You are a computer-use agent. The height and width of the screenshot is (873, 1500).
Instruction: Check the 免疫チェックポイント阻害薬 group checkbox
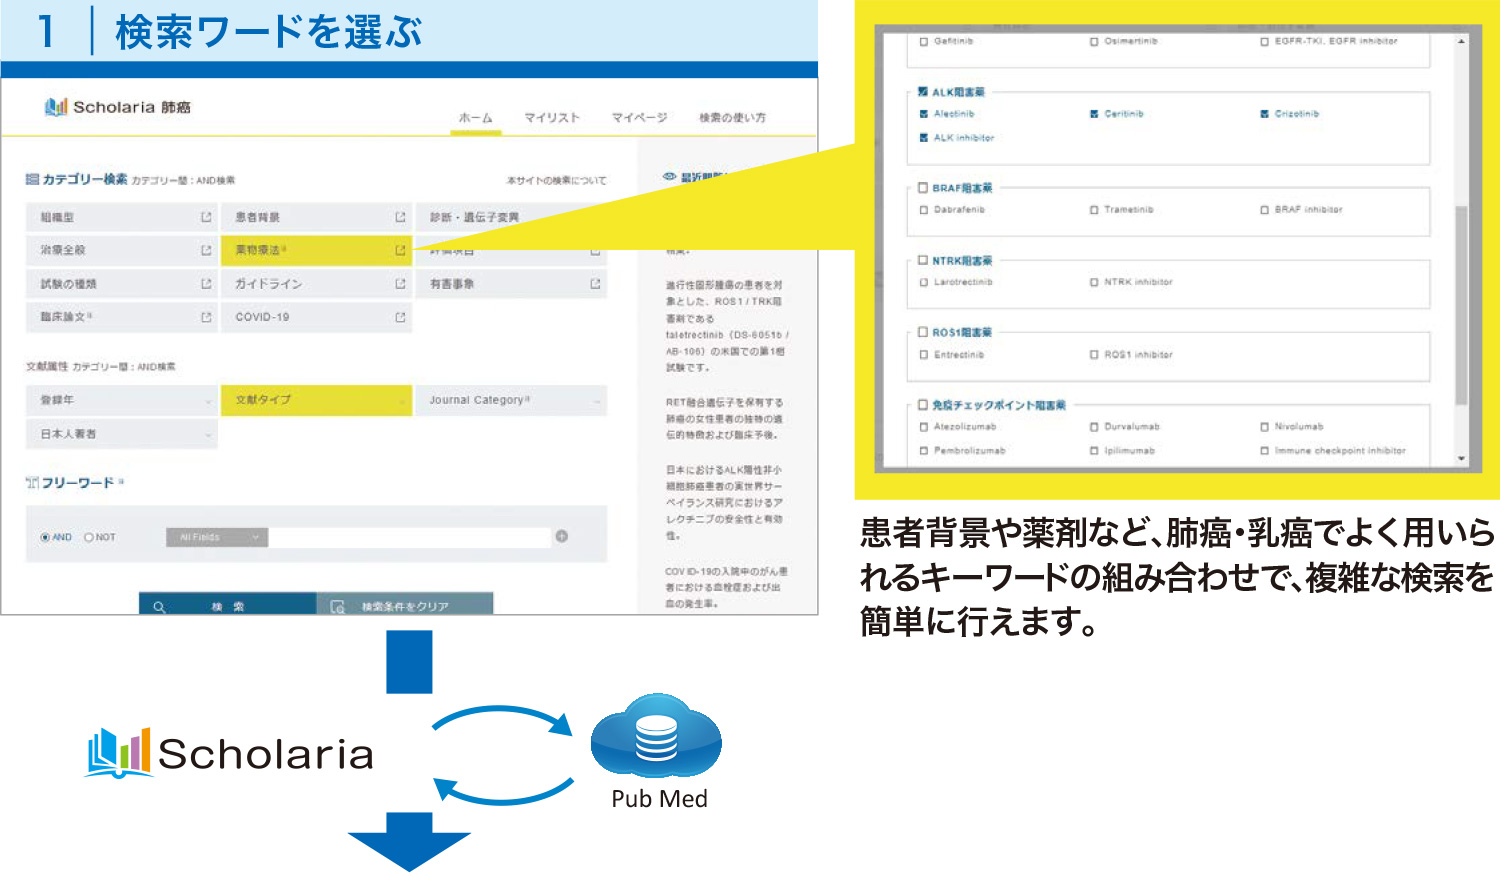(x=923, y=405)
